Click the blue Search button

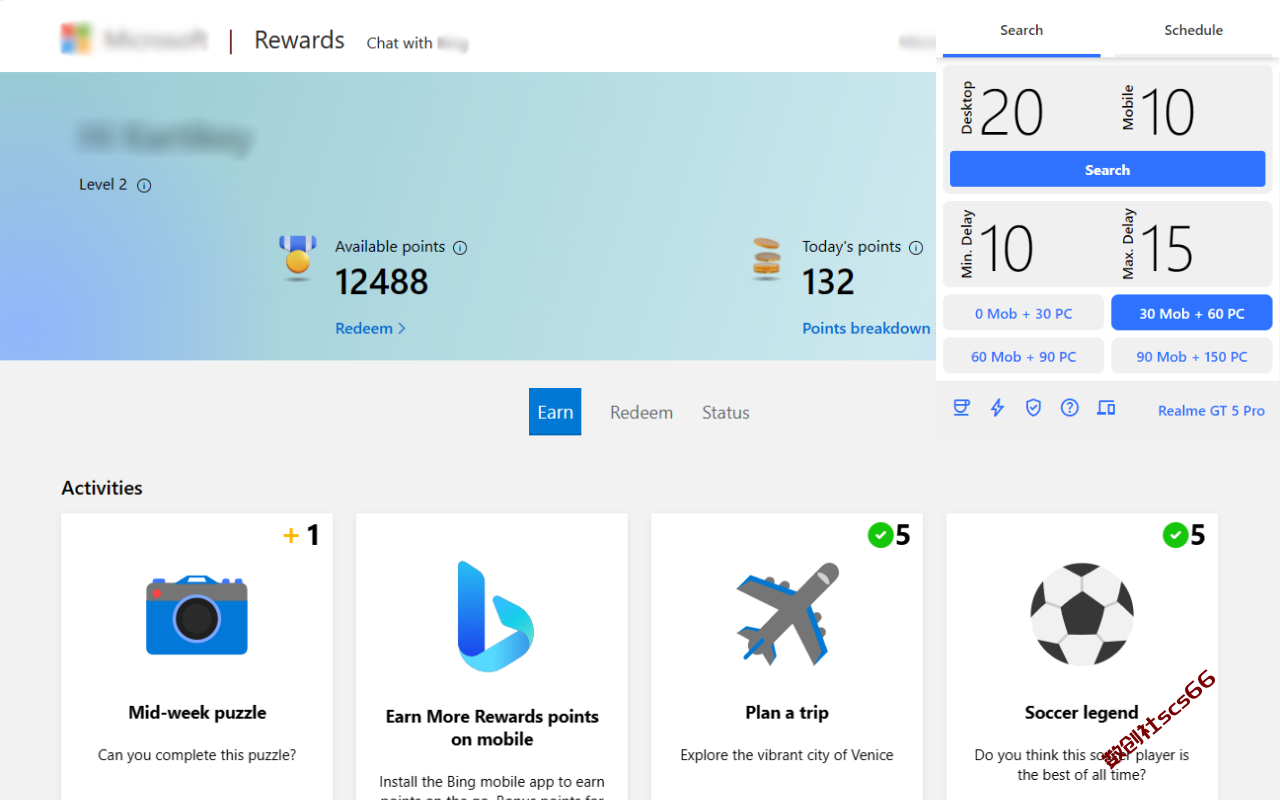(x=1107, y=169)
